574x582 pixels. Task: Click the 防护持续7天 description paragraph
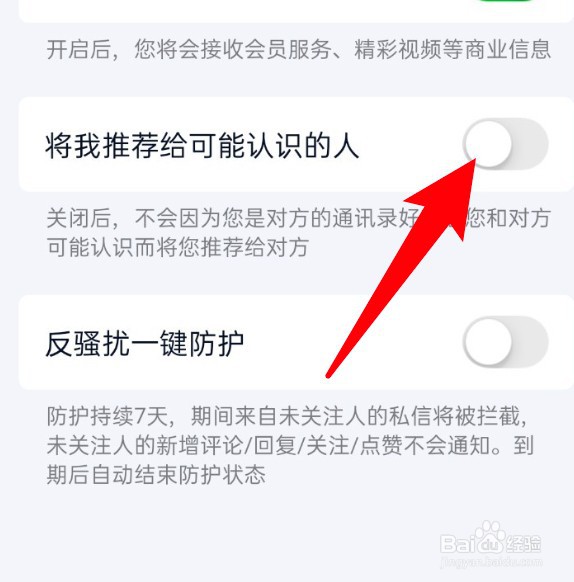(290, 445)
